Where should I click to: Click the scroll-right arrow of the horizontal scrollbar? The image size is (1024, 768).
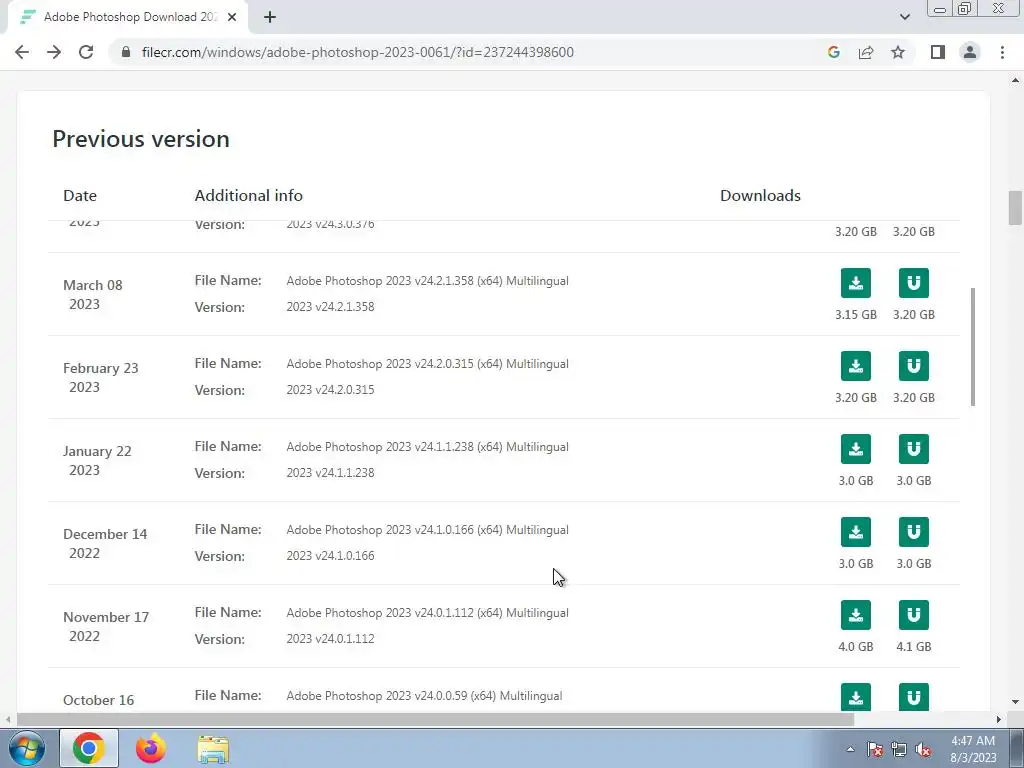pos(999,720)
